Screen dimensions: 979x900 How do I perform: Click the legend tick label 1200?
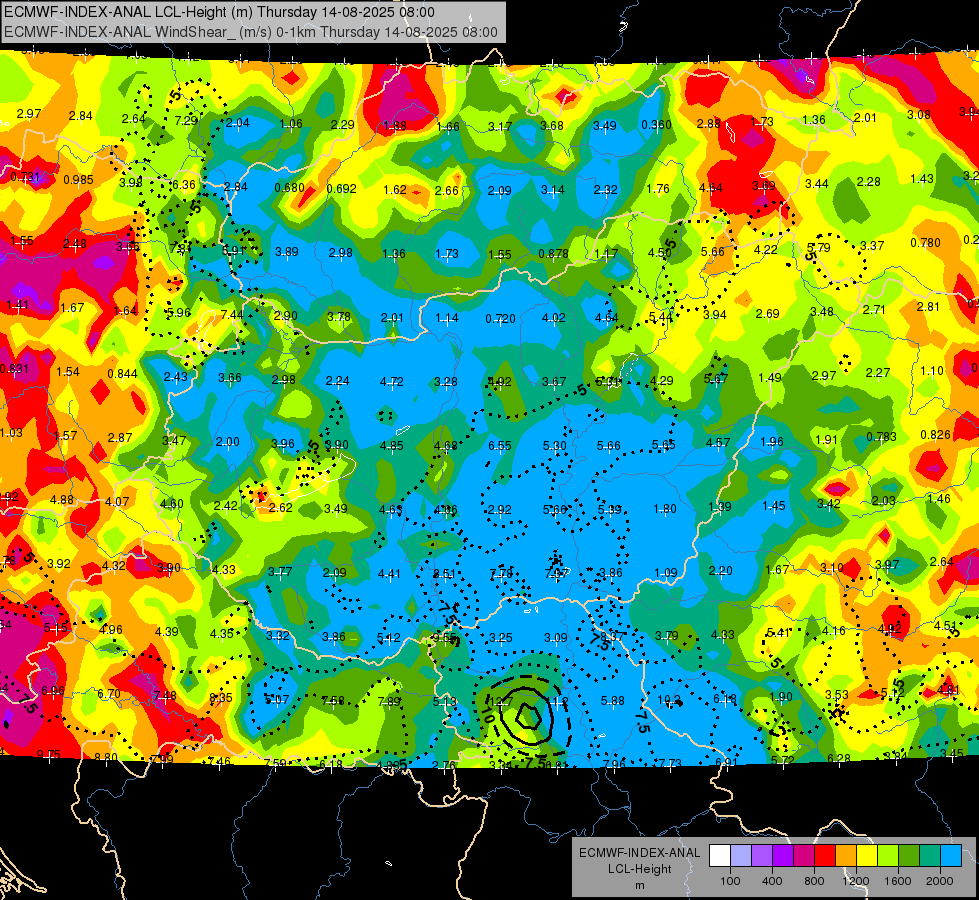855,881
